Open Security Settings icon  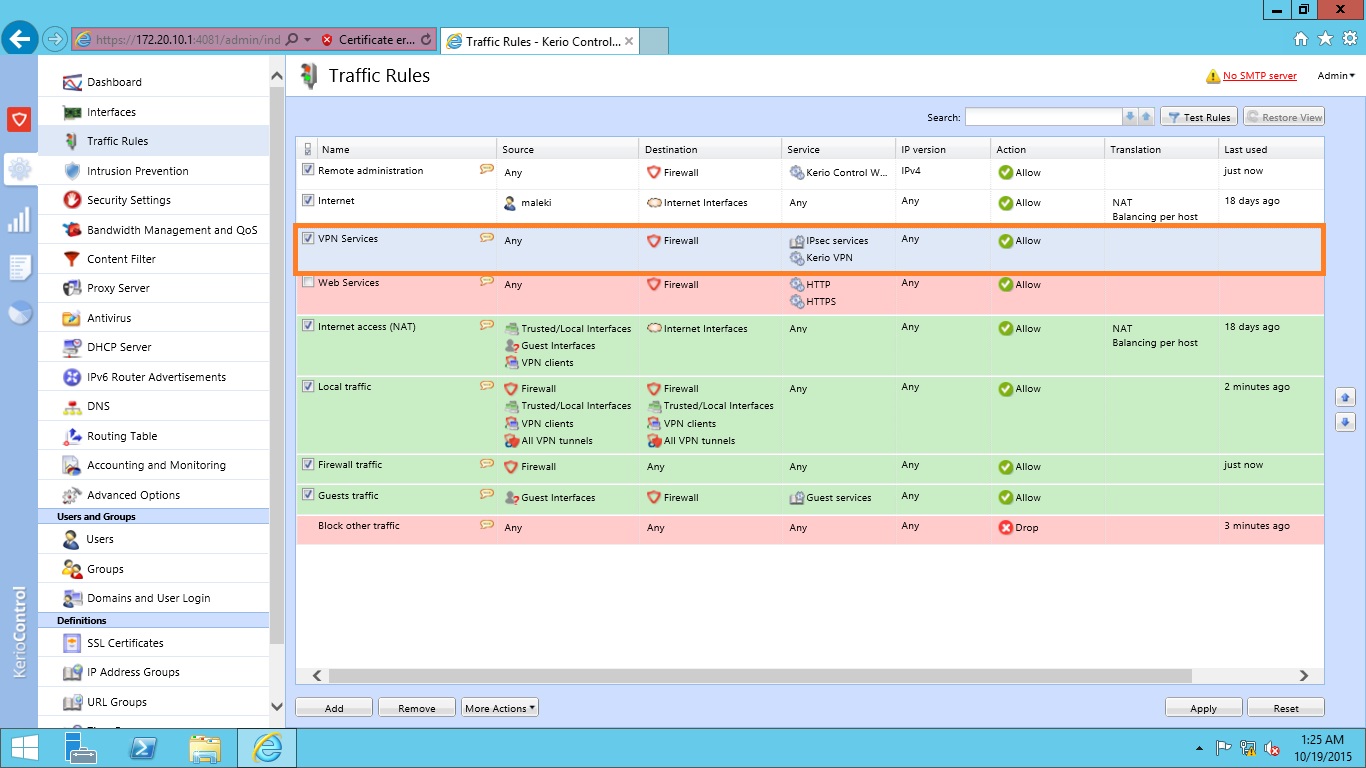(71, 200)
